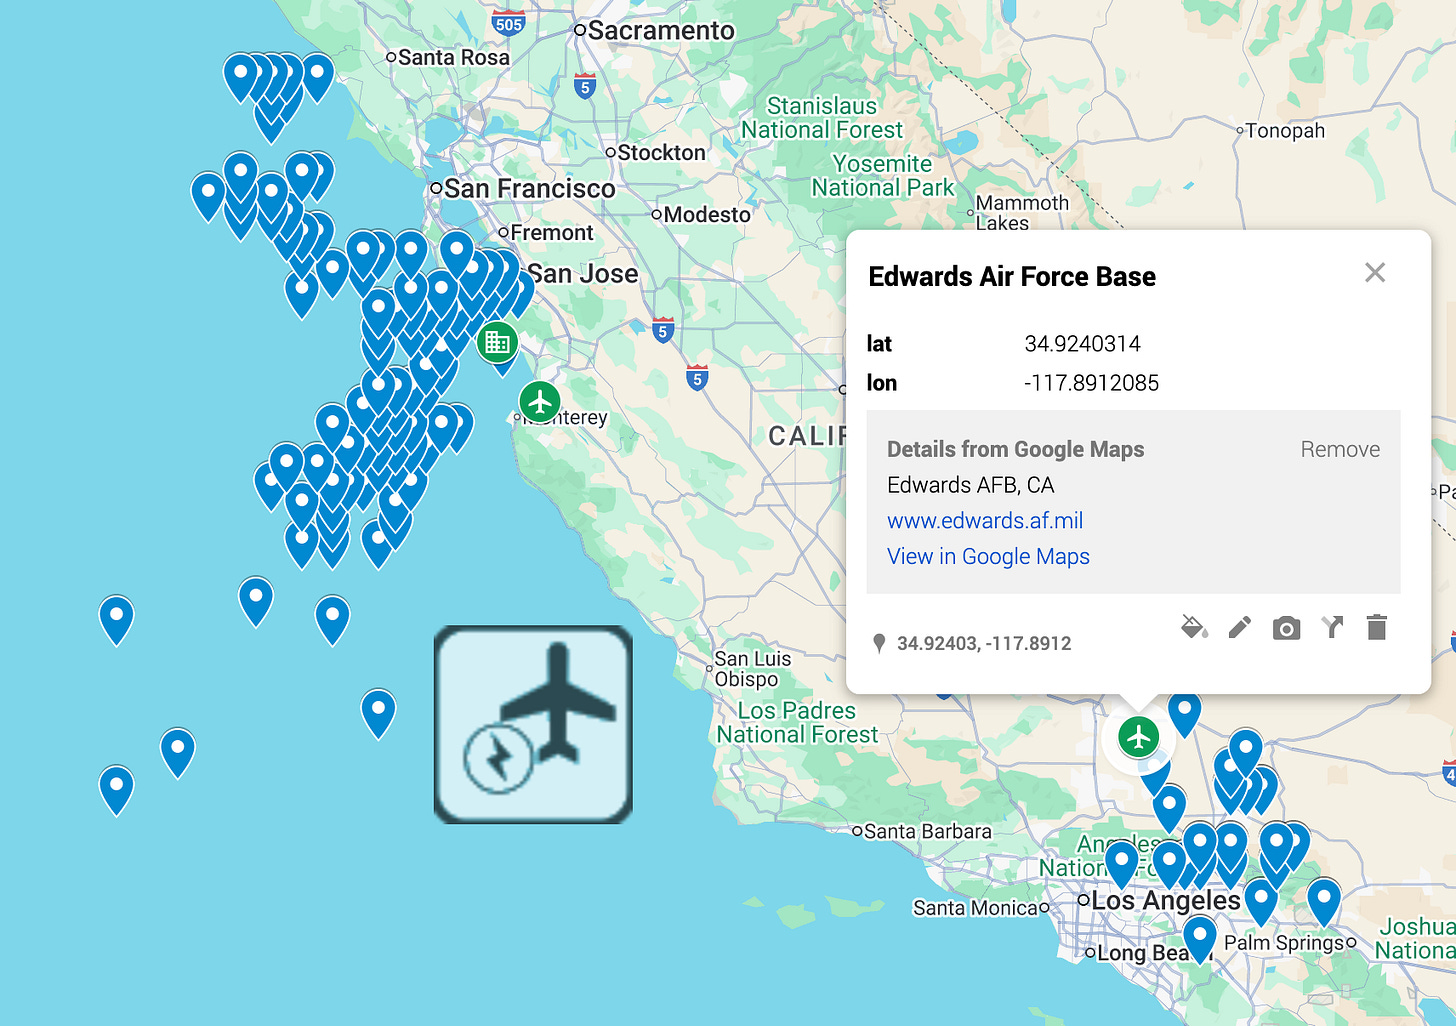This screenshot has height=1026, width=1456.
Task: Click the Tonopah city label
Action: click(x=1285, y=131)
